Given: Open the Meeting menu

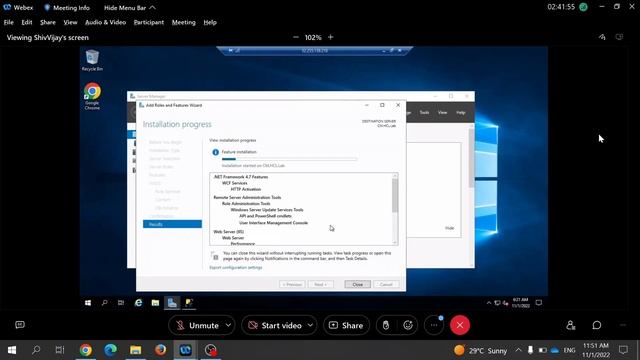Looking at the screenshot, I should pyautogui.click(x=184, y=22).
